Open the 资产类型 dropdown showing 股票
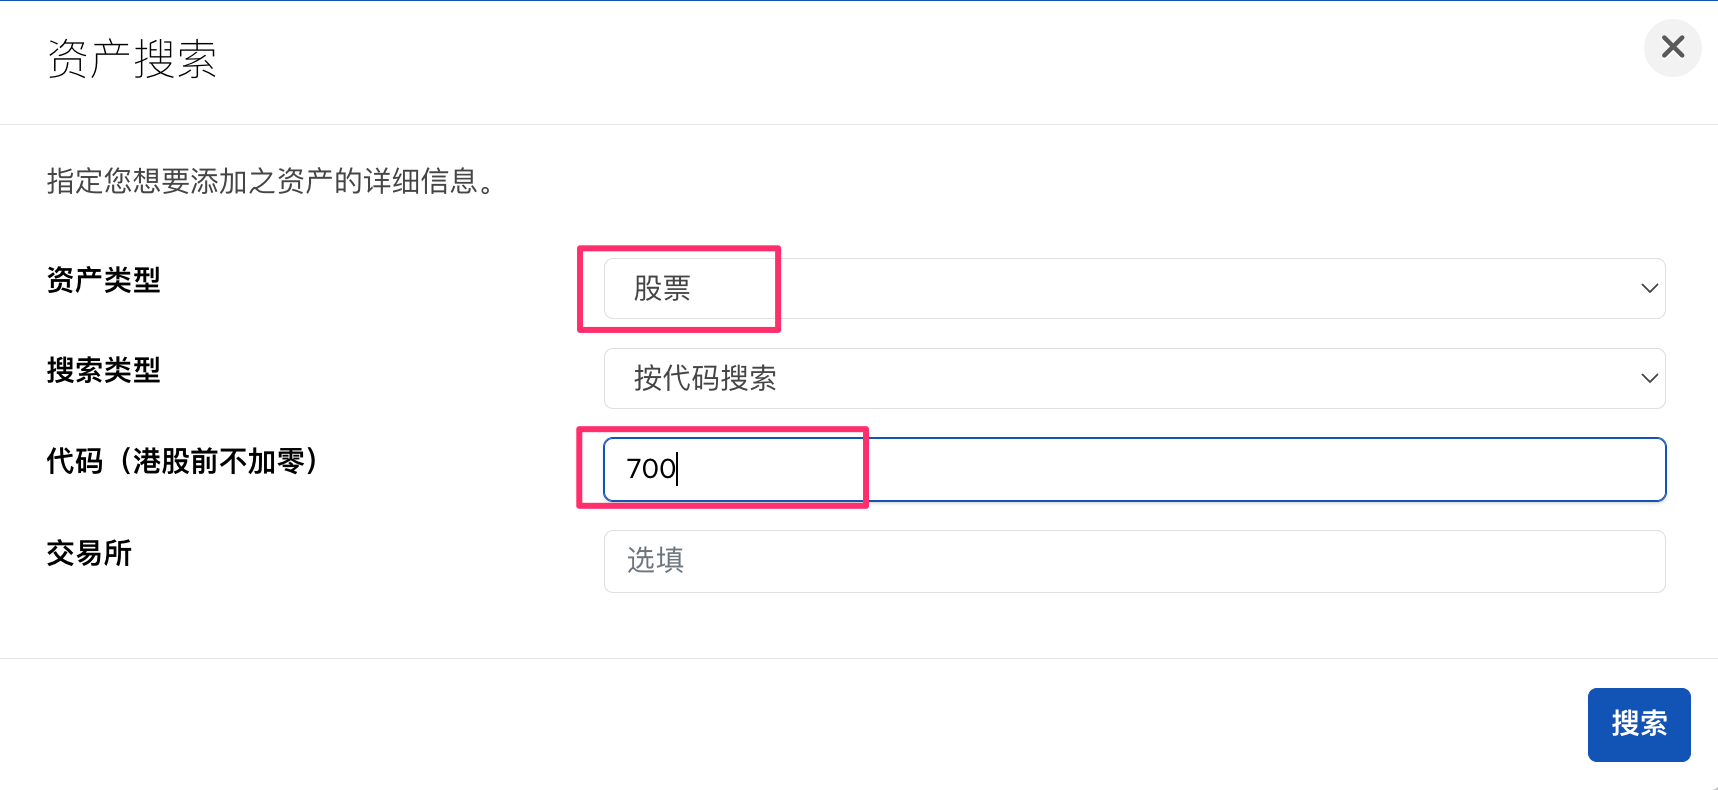The width and height of the screenshot is (1718, 790). coord(1134,289)
